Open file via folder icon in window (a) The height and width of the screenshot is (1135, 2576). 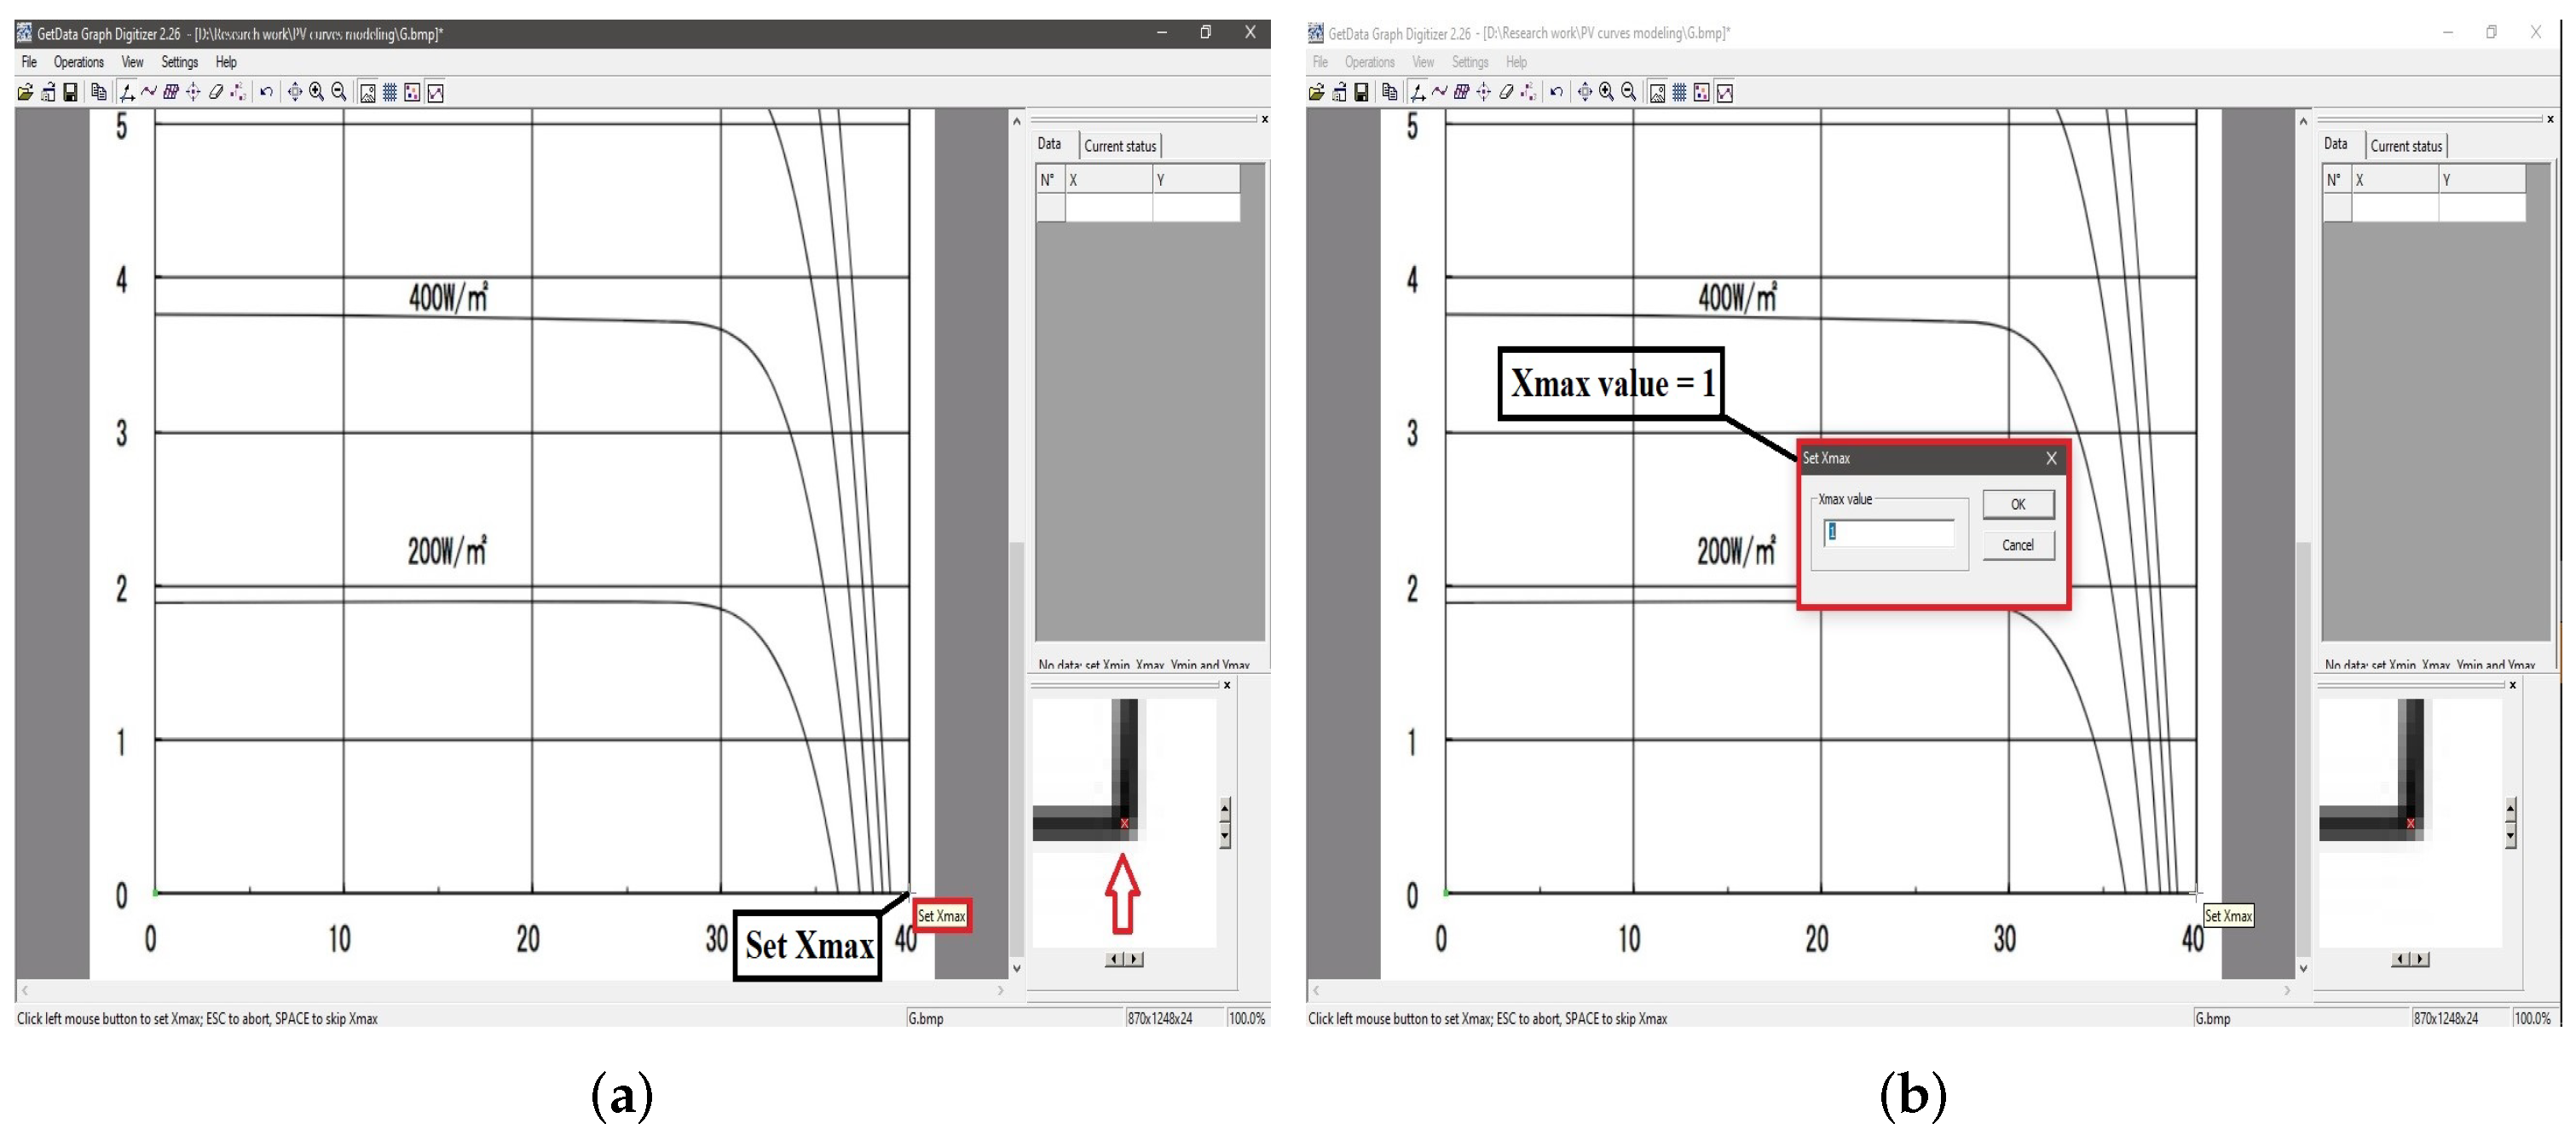[25, 93]
